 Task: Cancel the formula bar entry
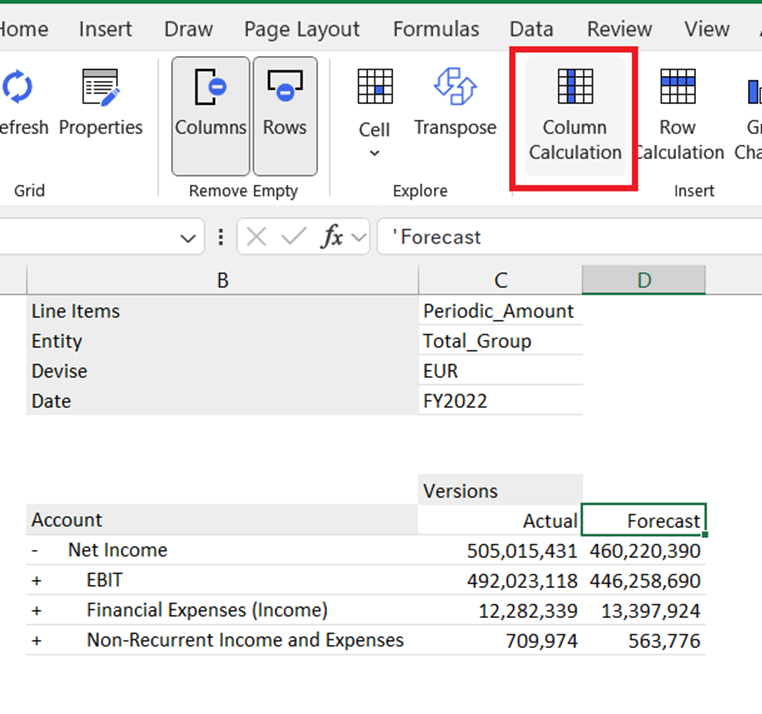pyautogui.click(x=257, y=238)
